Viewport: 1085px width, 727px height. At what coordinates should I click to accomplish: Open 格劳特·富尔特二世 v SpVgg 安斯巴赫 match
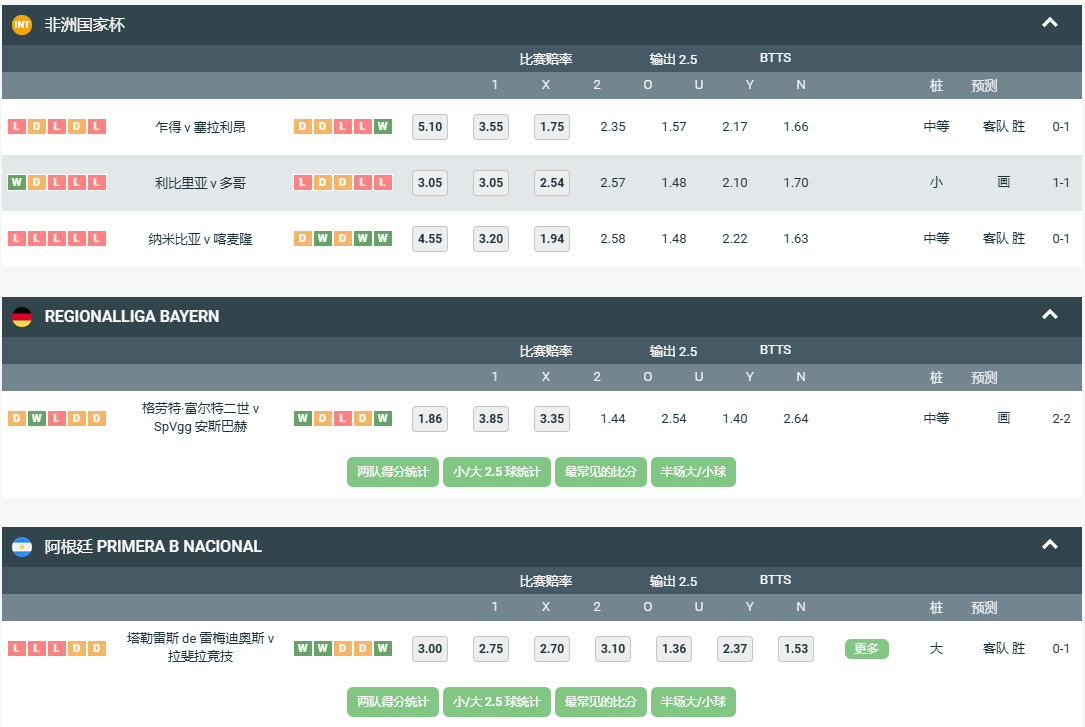click(200, 418)
